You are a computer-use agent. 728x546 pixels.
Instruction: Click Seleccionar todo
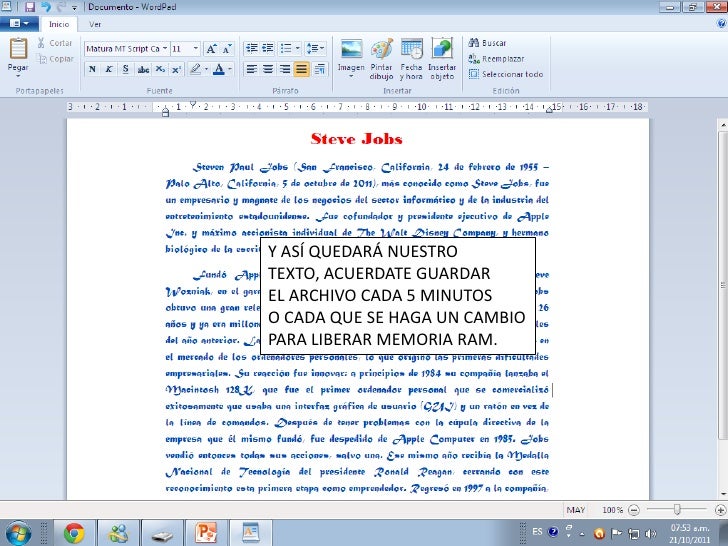pyautogui.click(x=506, y=74)
